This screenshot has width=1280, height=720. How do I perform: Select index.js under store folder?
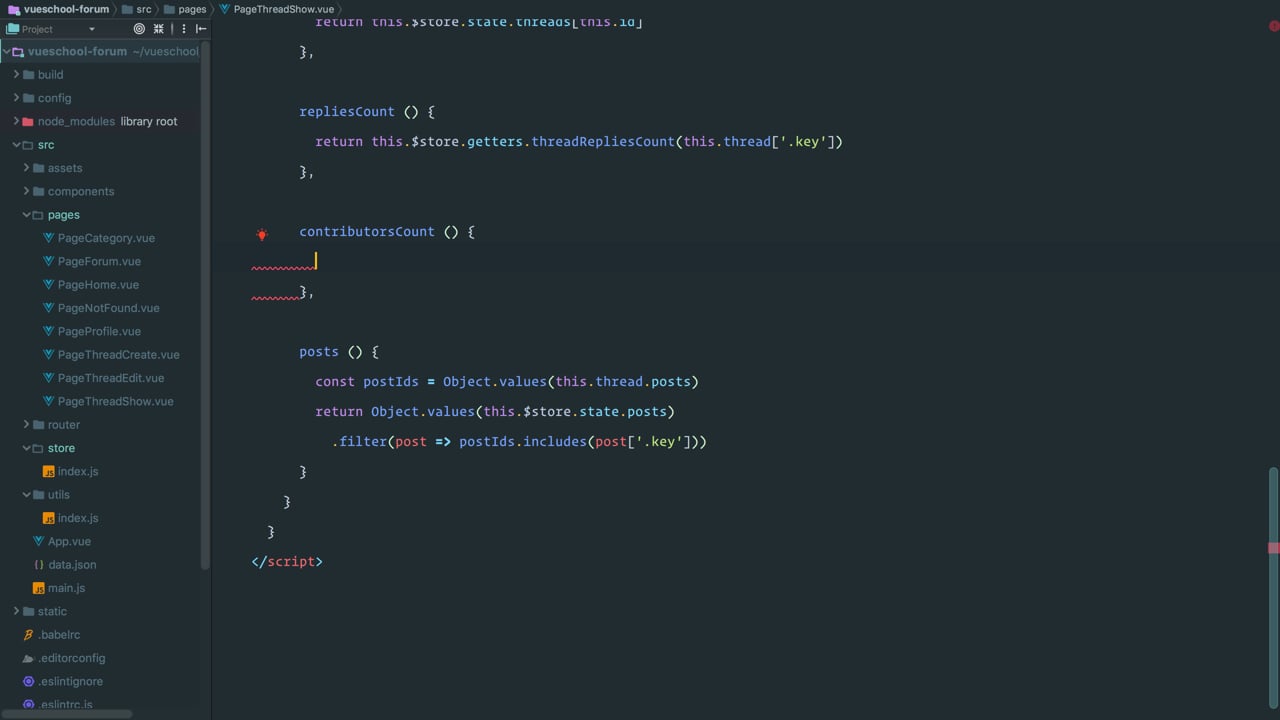(78, 471)
